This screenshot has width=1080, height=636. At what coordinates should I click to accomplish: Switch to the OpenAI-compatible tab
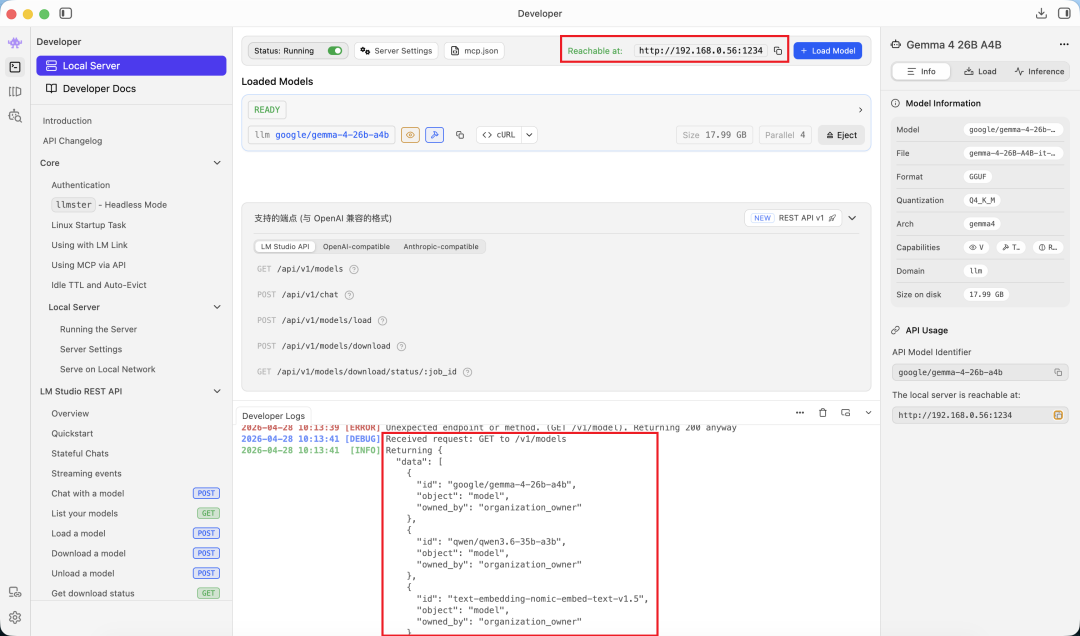coord(356,247)
